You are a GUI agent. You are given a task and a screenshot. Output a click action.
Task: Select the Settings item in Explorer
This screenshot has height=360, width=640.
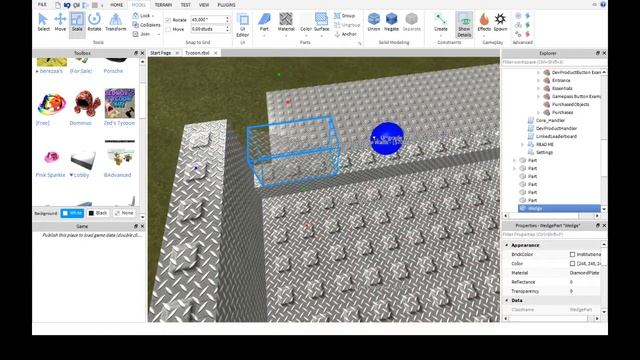(544, 152)
